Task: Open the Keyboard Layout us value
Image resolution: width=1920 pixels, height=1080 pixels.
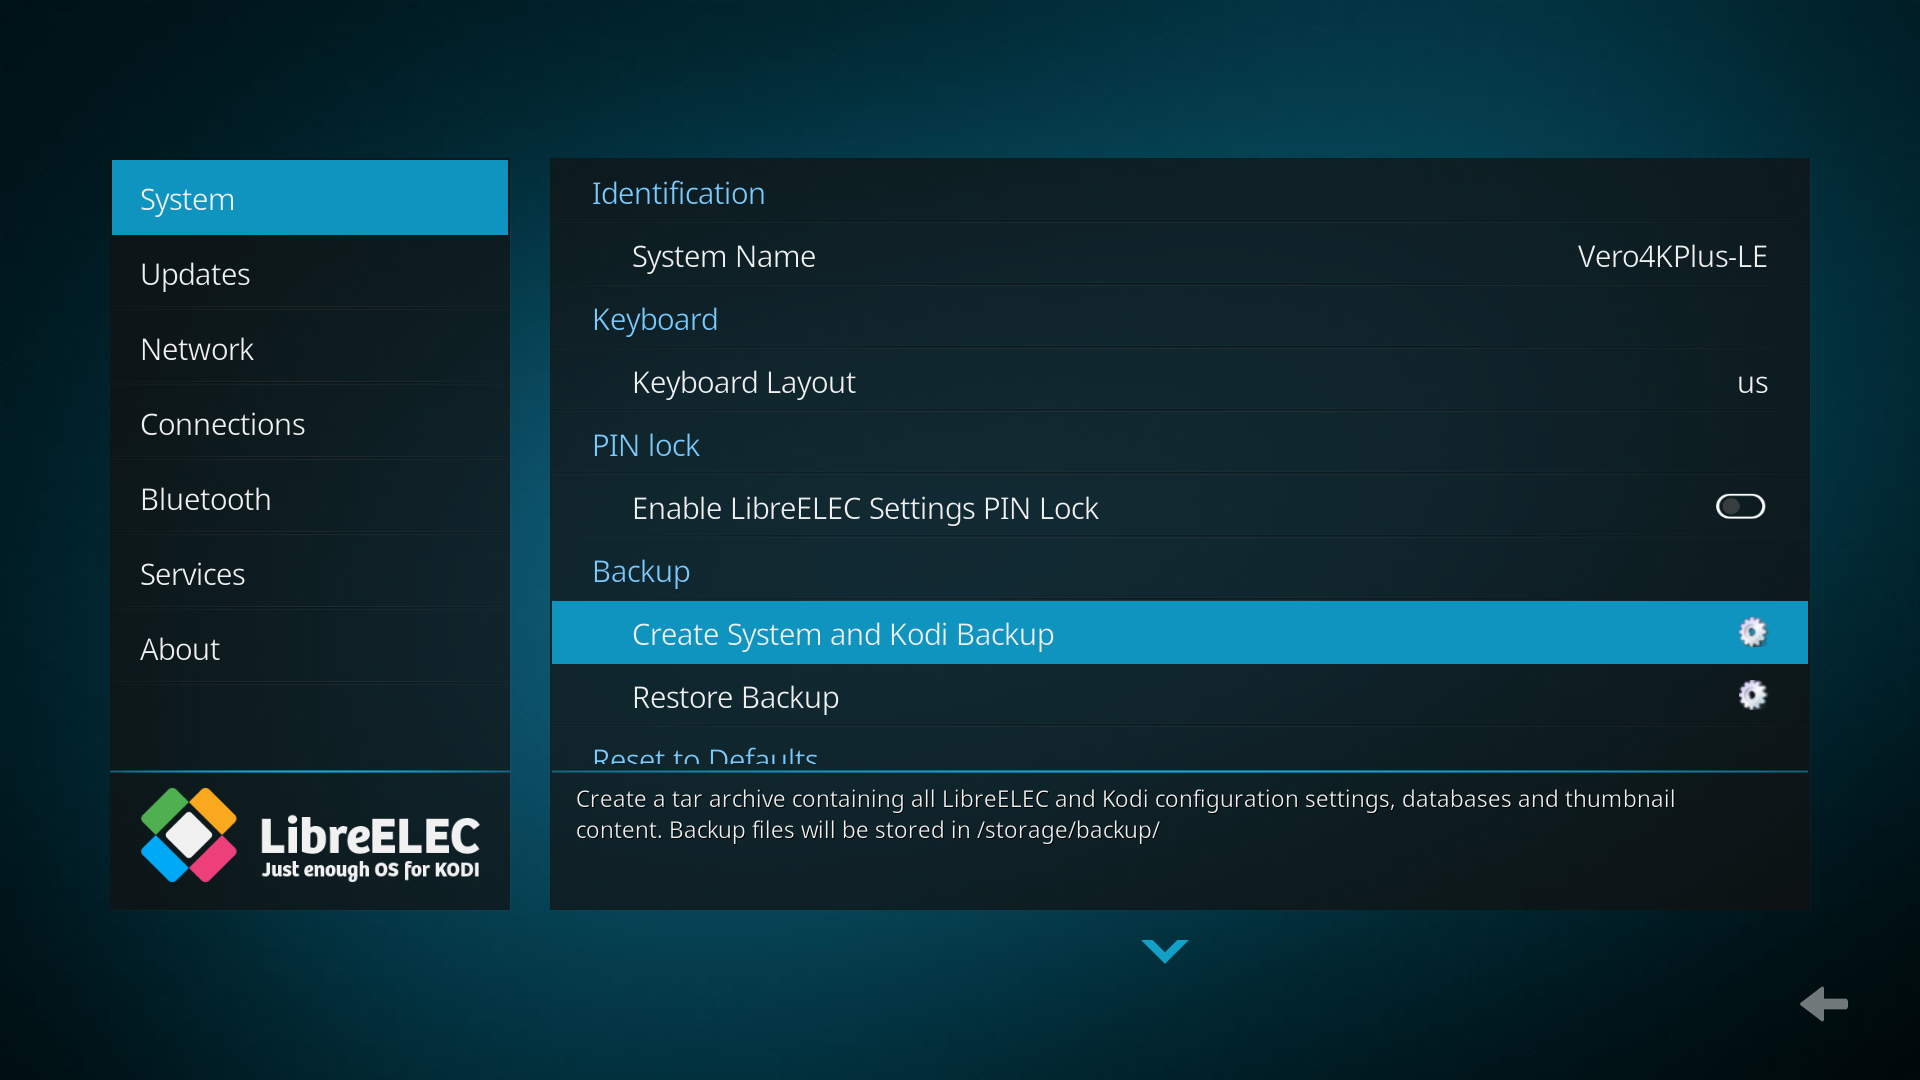Action: (x=1751, y=383)
